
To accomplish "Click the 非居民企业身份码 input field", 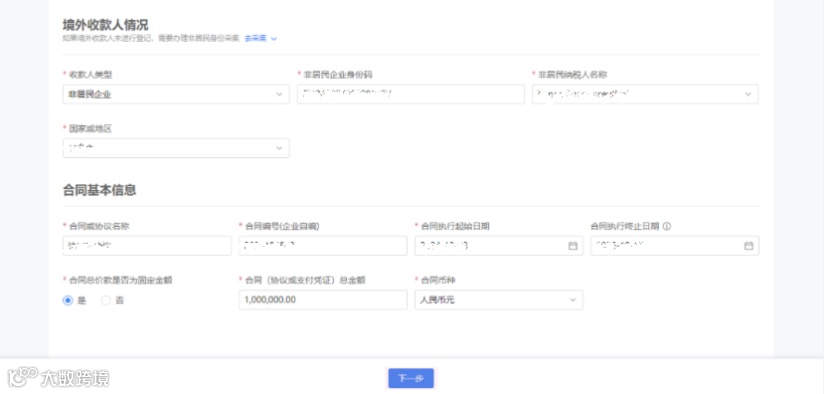I will point(411,94).
